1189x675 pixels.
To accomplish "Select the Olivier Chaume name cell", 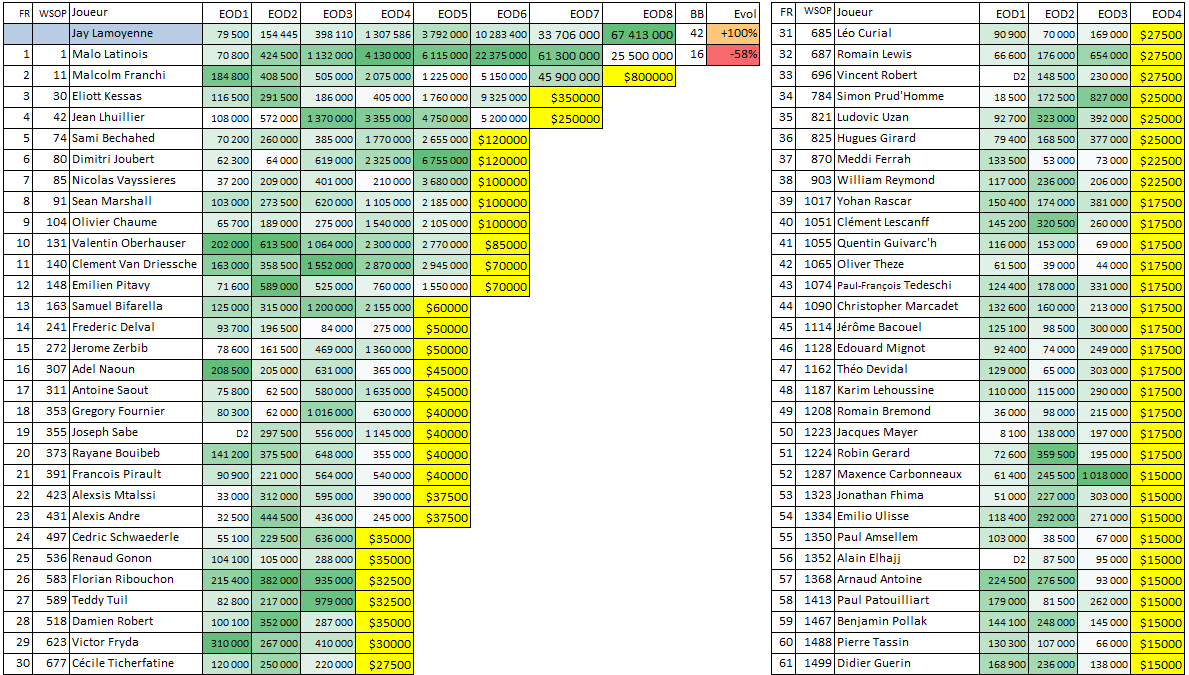I will 136,223.
